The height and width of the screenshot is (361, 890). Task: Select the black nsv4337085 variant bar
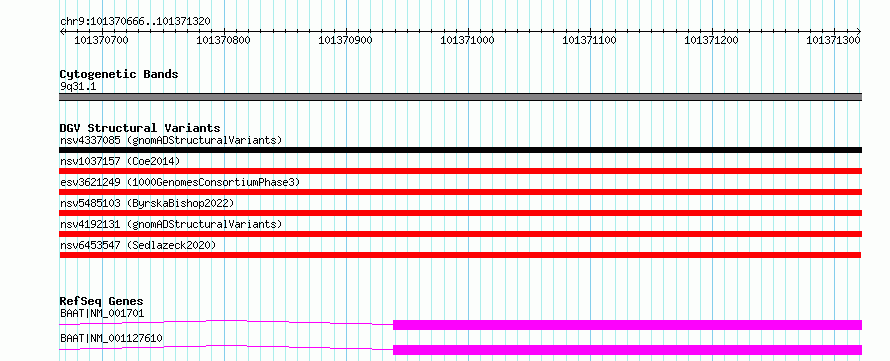point(460,150)
